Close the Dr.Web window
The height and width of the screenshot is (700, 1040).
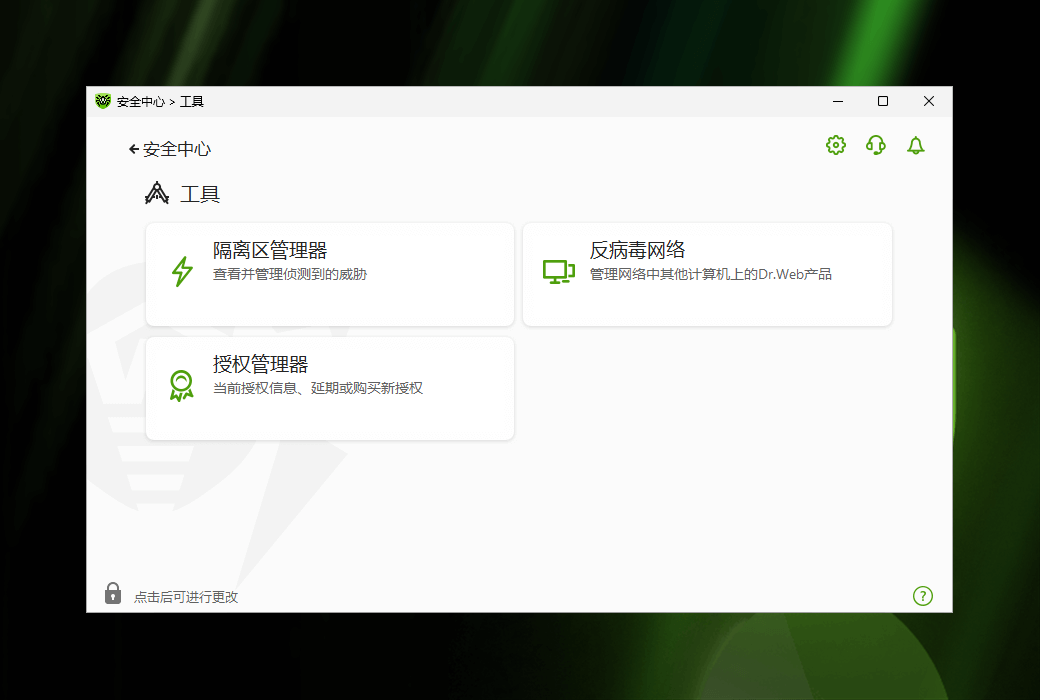pyautogui.click(x=929, y=102)
